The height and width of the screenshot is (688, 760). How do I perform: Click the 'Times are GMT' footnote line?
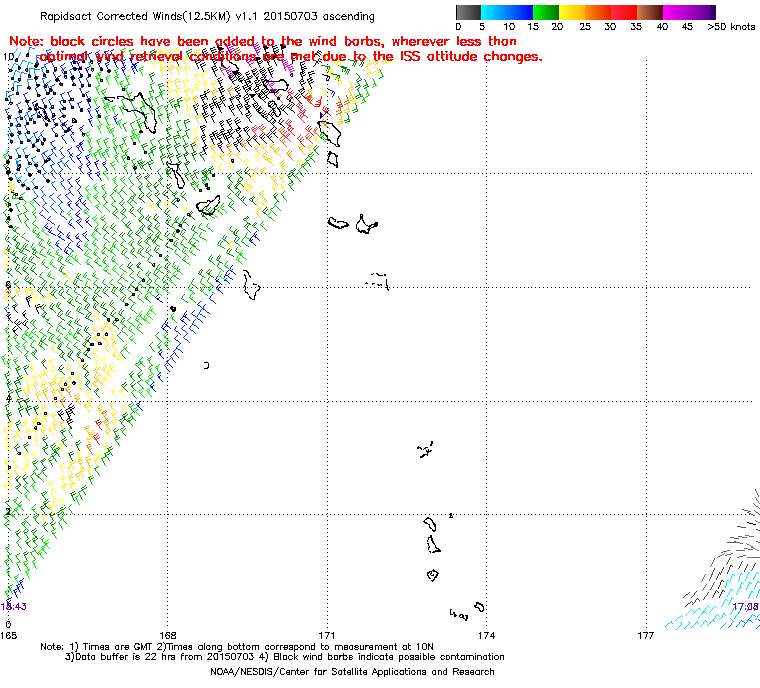point(237,647)
